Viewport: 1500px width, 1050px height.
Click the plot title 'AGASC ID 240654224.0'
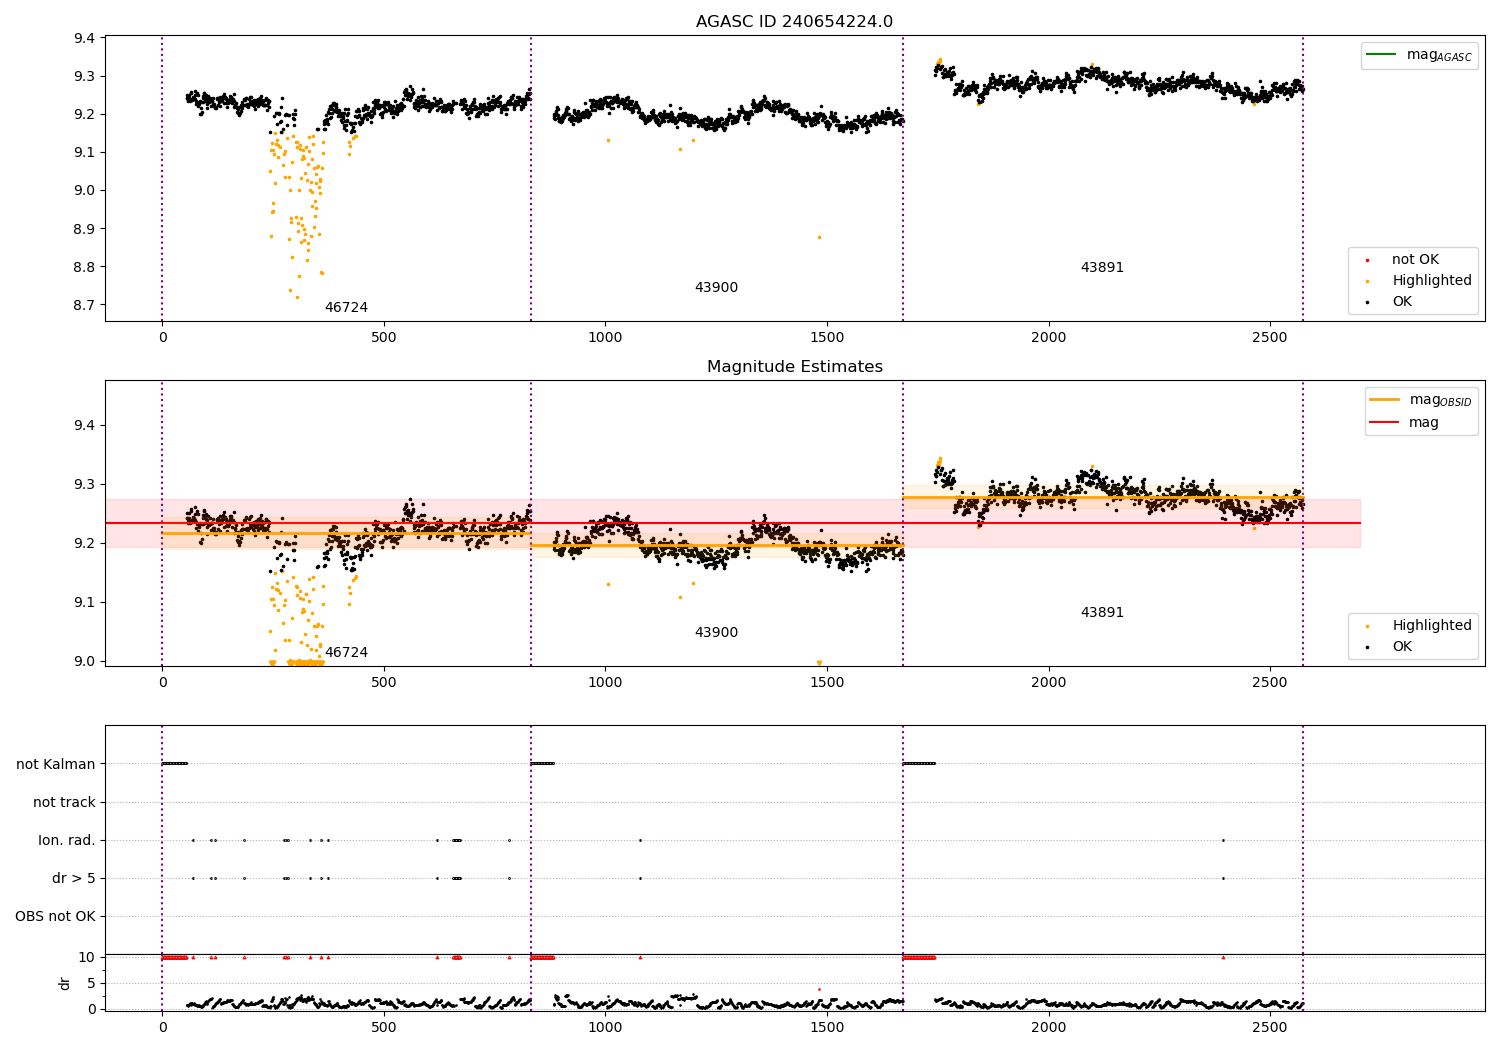pyautogui.click(x=794, y=22)
